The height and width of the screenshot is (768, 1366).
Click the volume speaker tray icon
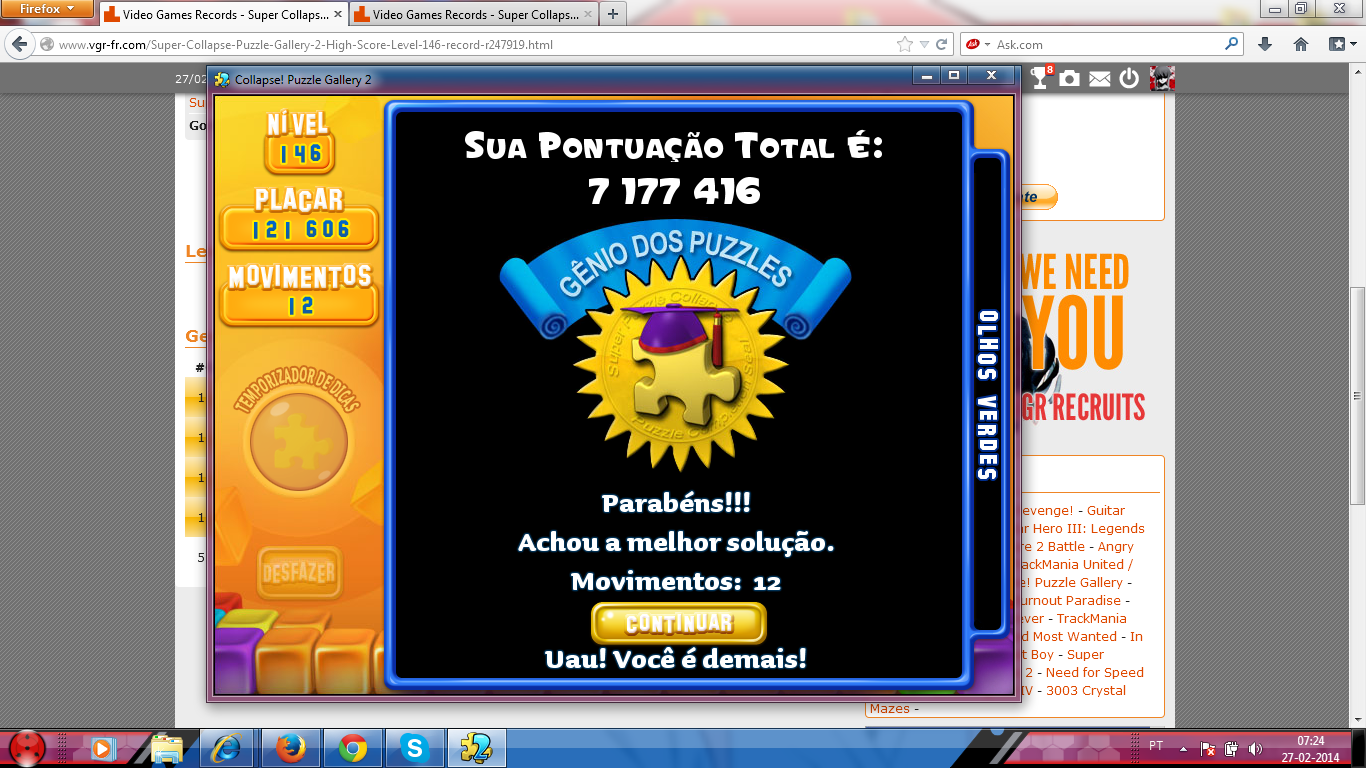[x=1255, y=748]
